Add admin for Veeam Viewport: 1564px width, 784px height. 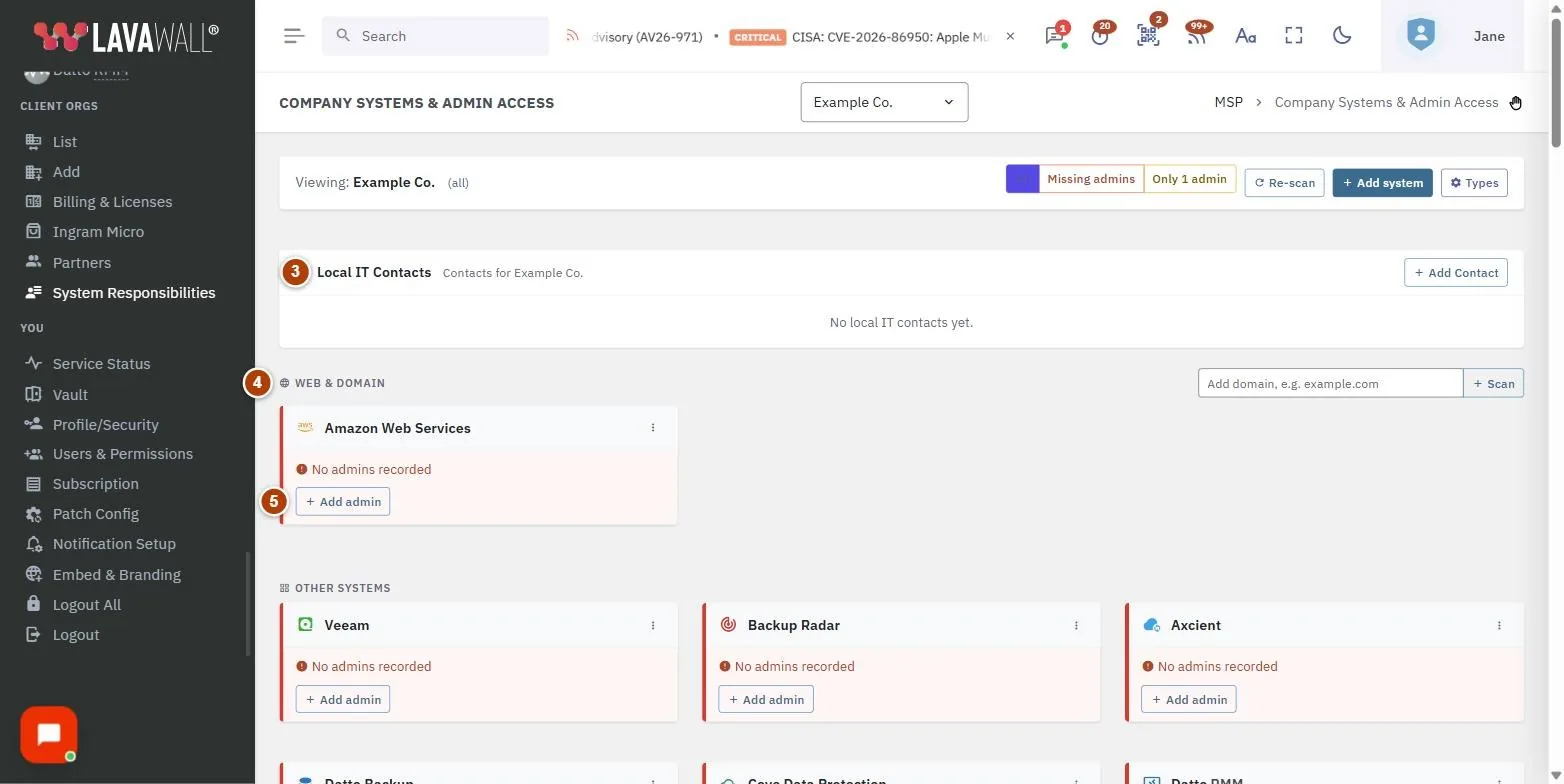[x=343, y=699]
